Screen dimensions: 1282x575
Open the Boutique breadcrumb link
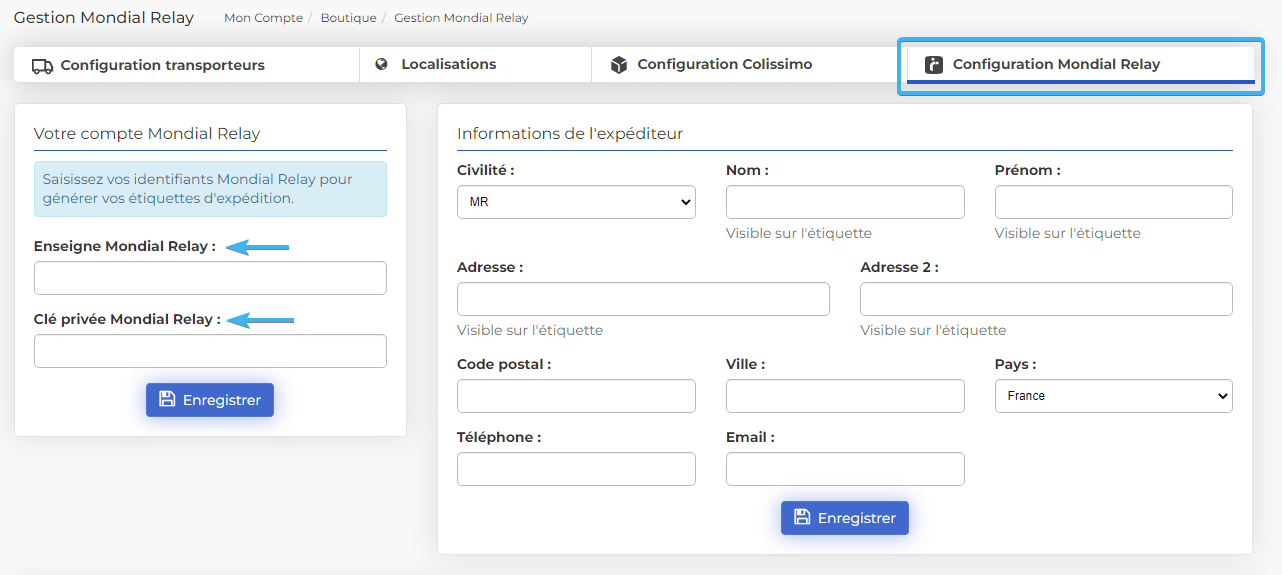pyautogui.click(x=349, y=18)
